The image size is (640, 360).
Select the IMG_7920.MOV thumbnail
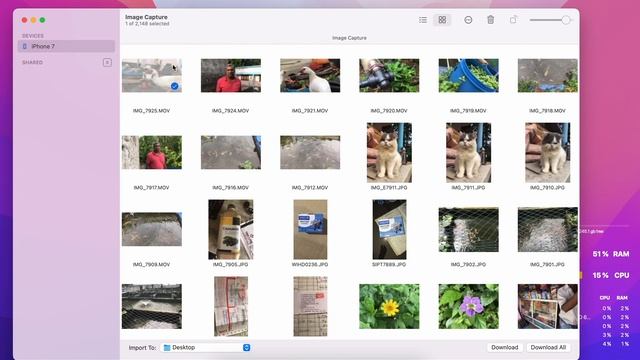tap(389, 76)
